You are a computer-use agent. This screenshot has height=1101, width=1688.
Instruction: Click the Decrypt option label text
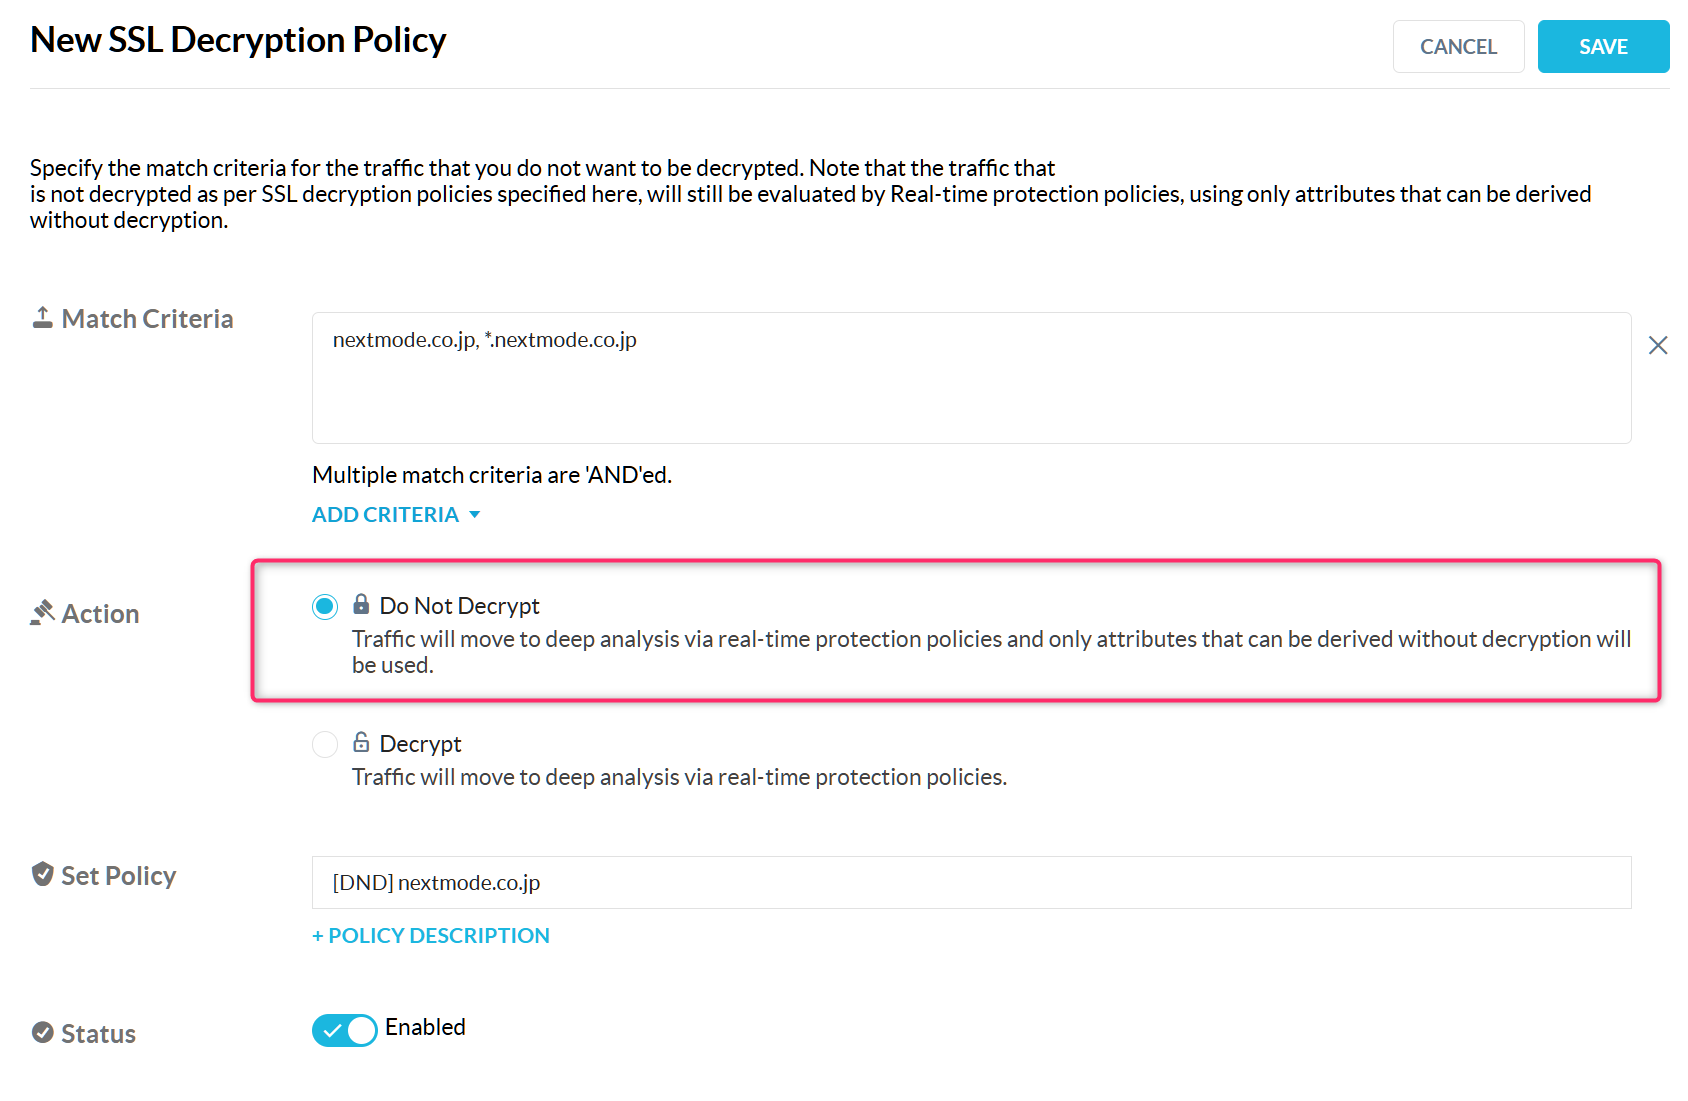coord(420,744)
